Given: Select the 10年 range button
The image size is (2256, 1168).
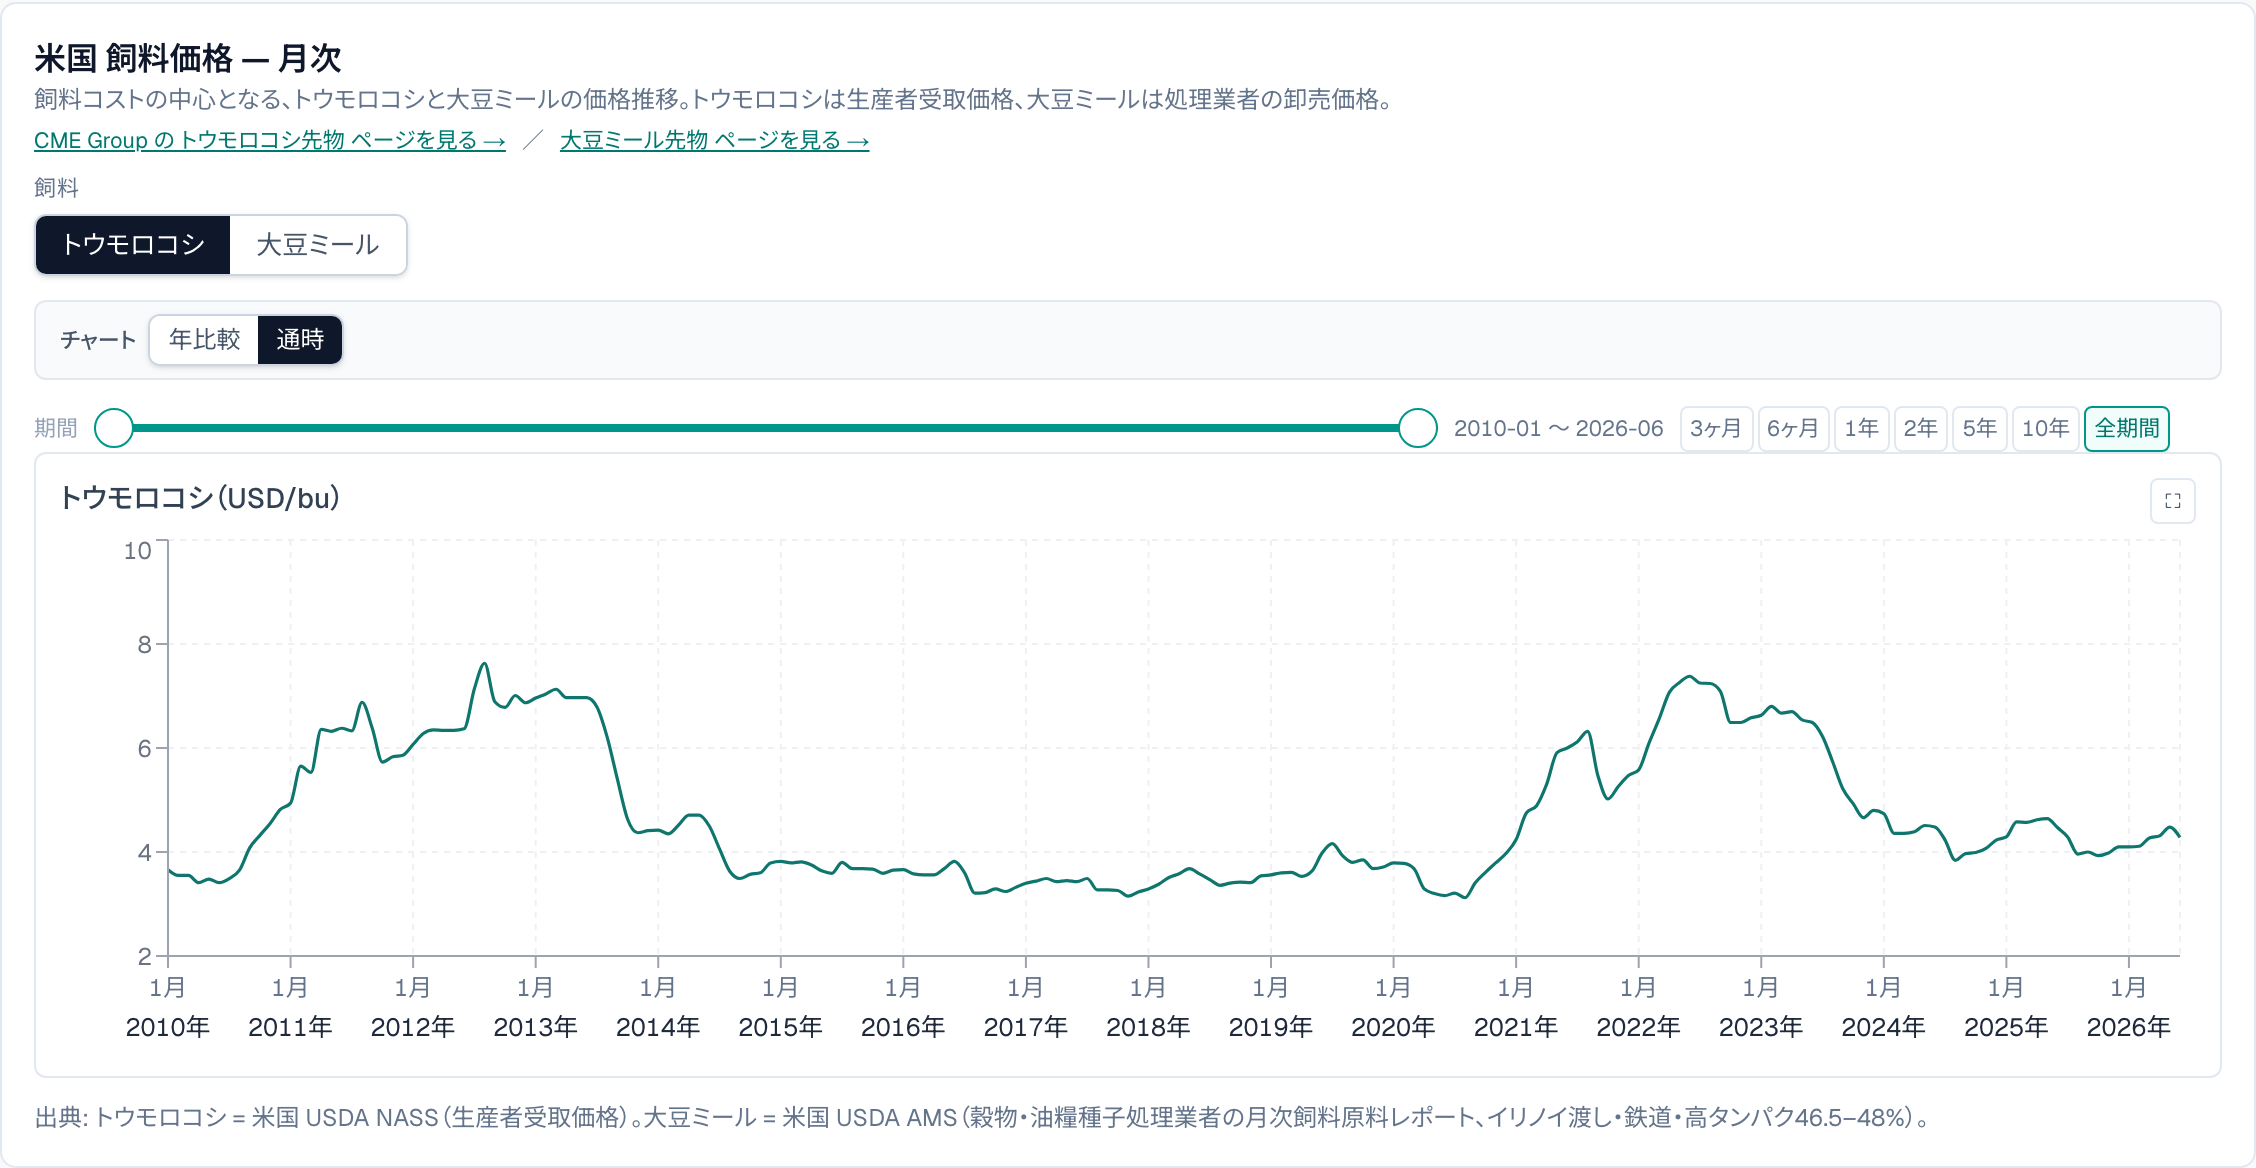Looking at the screenshot, I should (2046, 429).
